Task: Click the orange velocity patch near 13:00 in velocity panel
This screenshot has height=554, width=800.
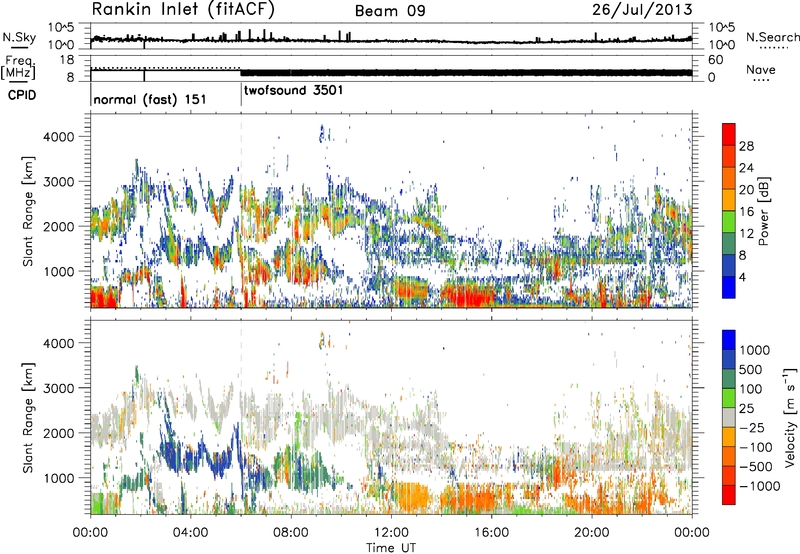Action: pyautogui.click(x=412, y=496)
